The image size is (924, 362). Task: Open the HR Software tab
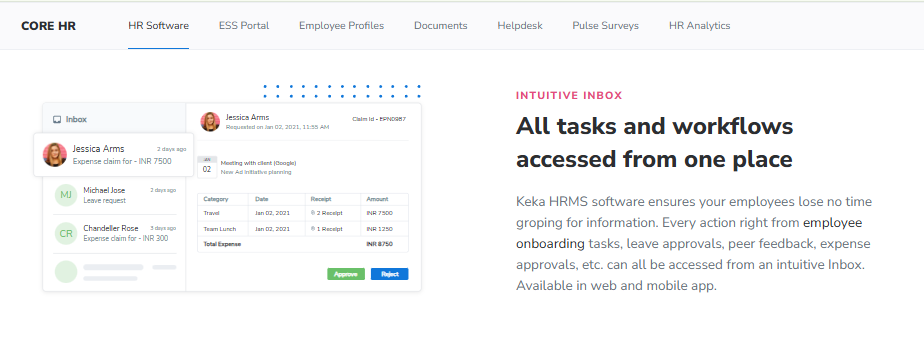[x=159, y=26]
